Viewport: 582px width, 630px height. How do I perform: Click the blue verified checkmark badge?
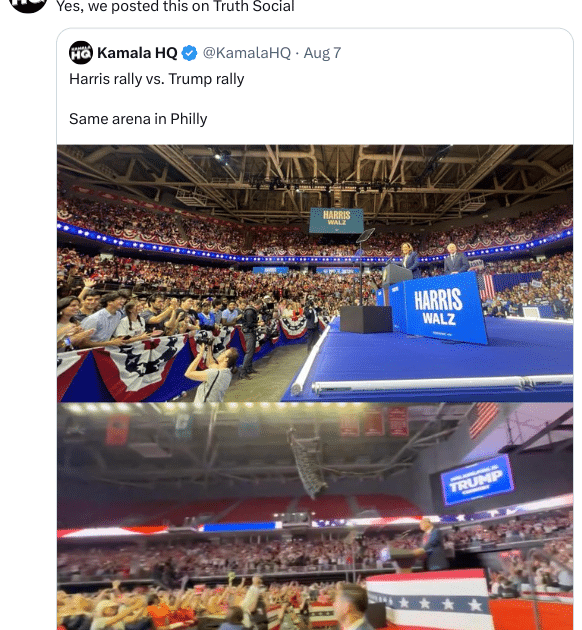[x=189, y=53]
